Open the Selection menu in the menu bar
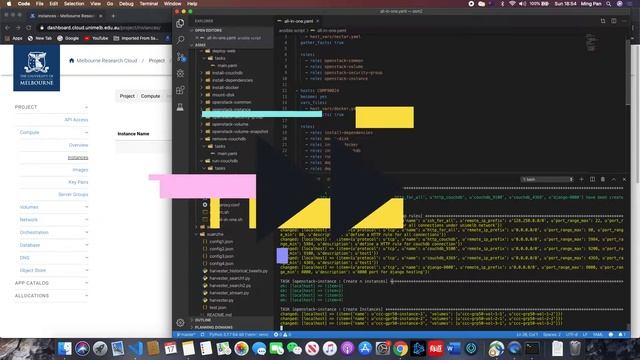This screenshot has width=640, height=360. 74,4
